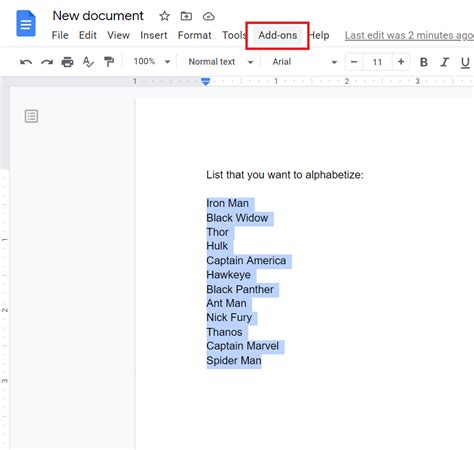474x450 pixels.
Task: Click the New document title
Action: pyautogui.click(x=98, y=16)
